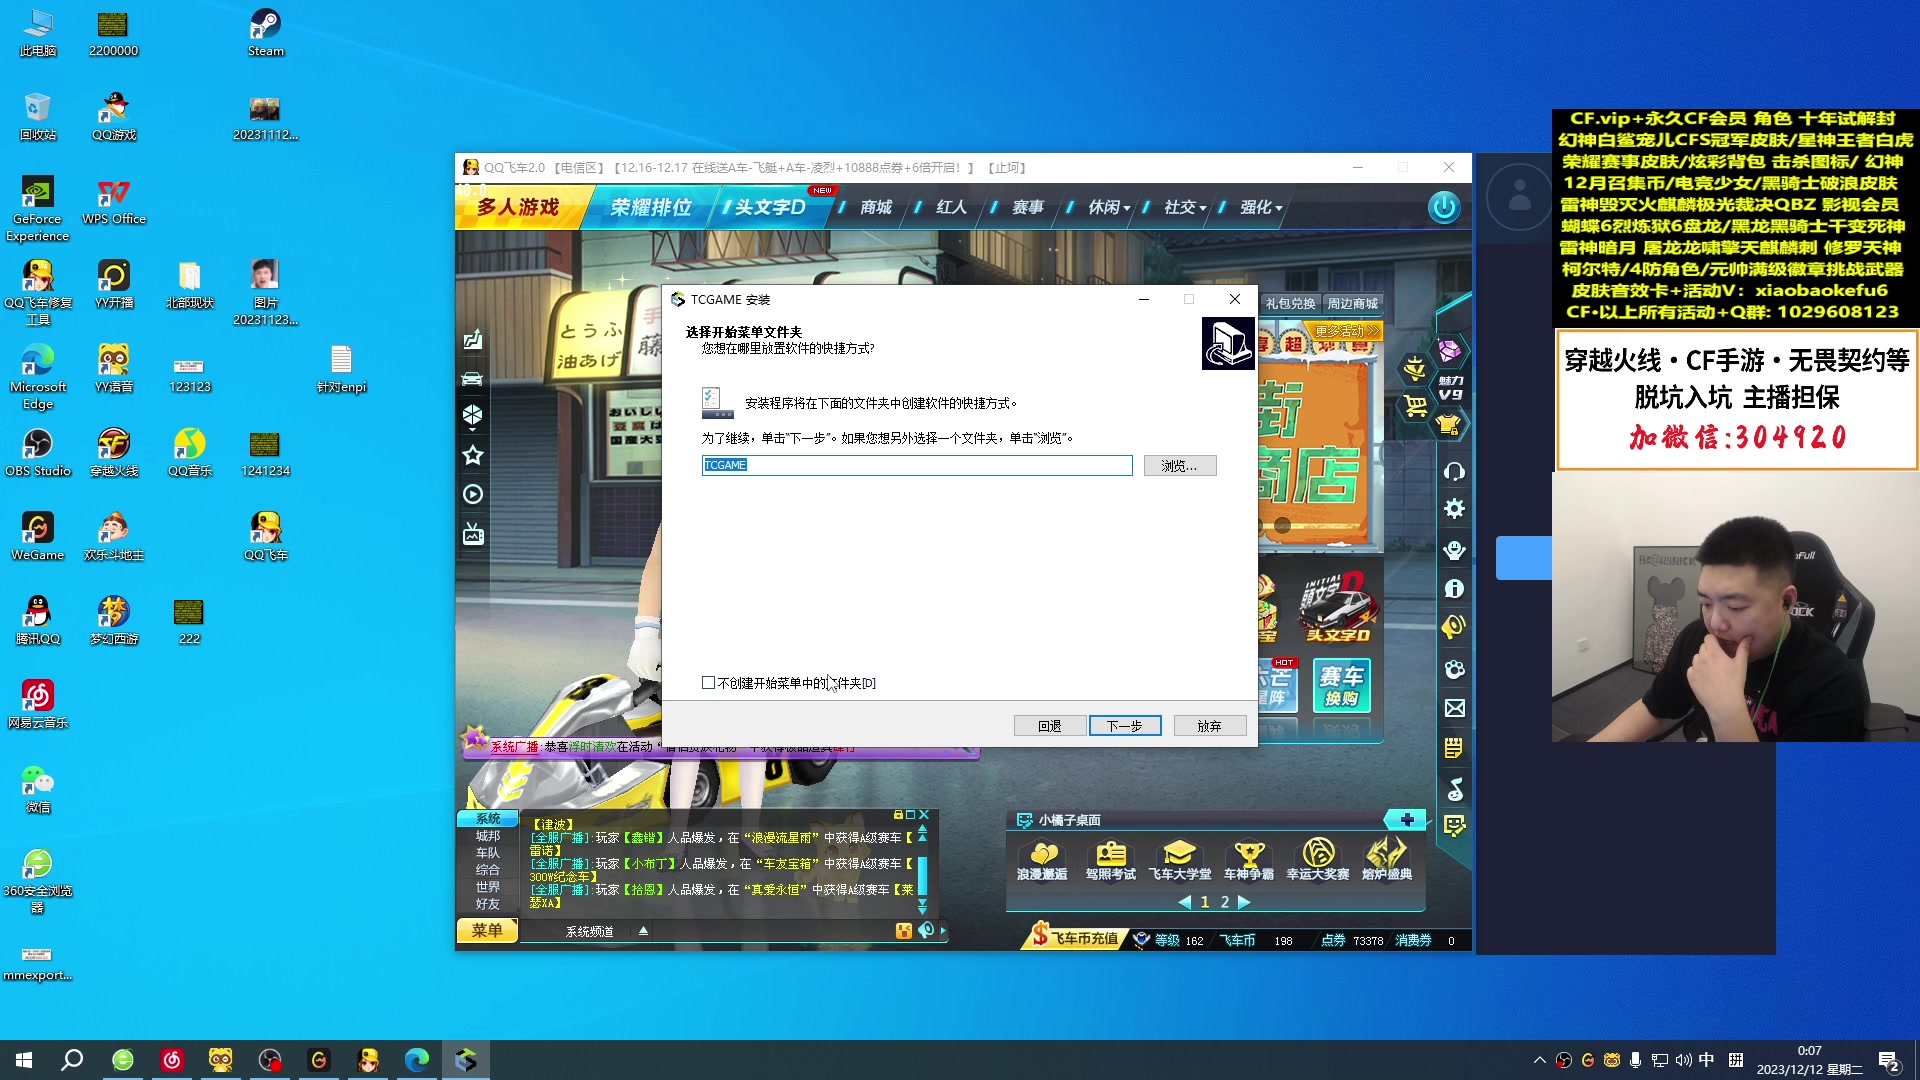Click the 头文字D AE86 promo thumbnail
1920x1080 pixels.
pyautogui.click(x=1337, y=607)
